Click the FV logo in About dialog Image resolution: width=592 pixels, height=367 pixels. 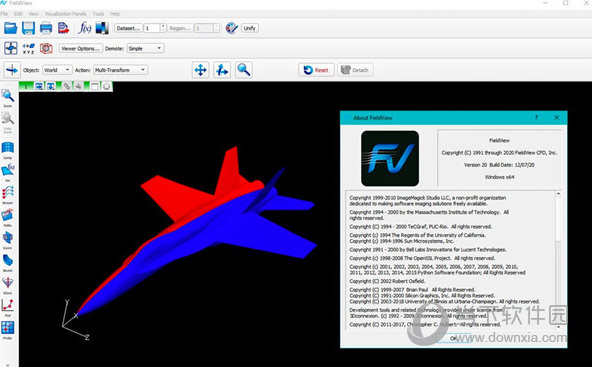pyautogui.click(x=390, y=158)
